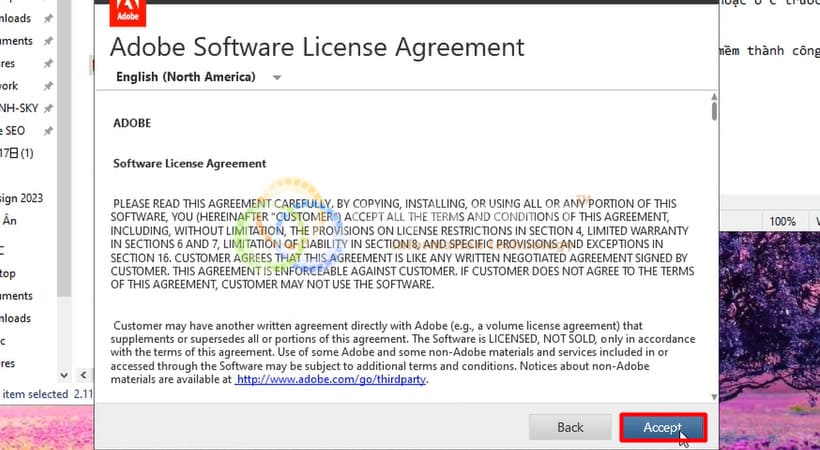This screenshot has width=820, height=450.
Task: Open the adobe.com/go/thirdparty link
Action: pyautogui.click(x=331, y=379)
